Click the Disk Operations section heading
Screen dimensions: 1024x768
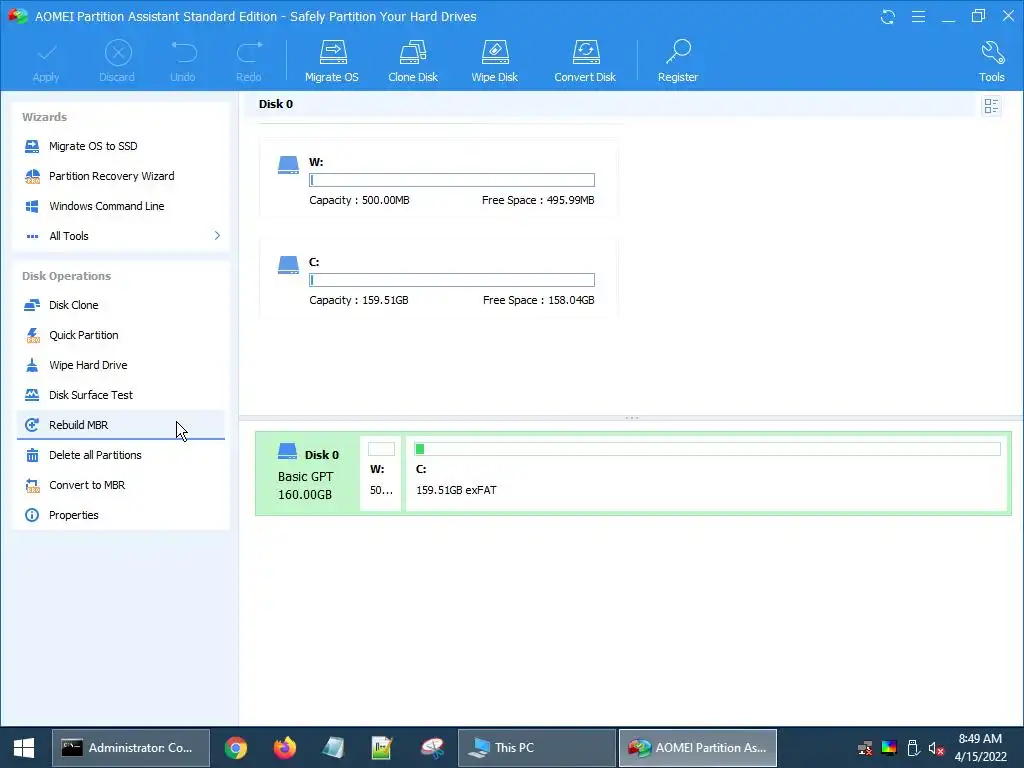coord(67,276)
